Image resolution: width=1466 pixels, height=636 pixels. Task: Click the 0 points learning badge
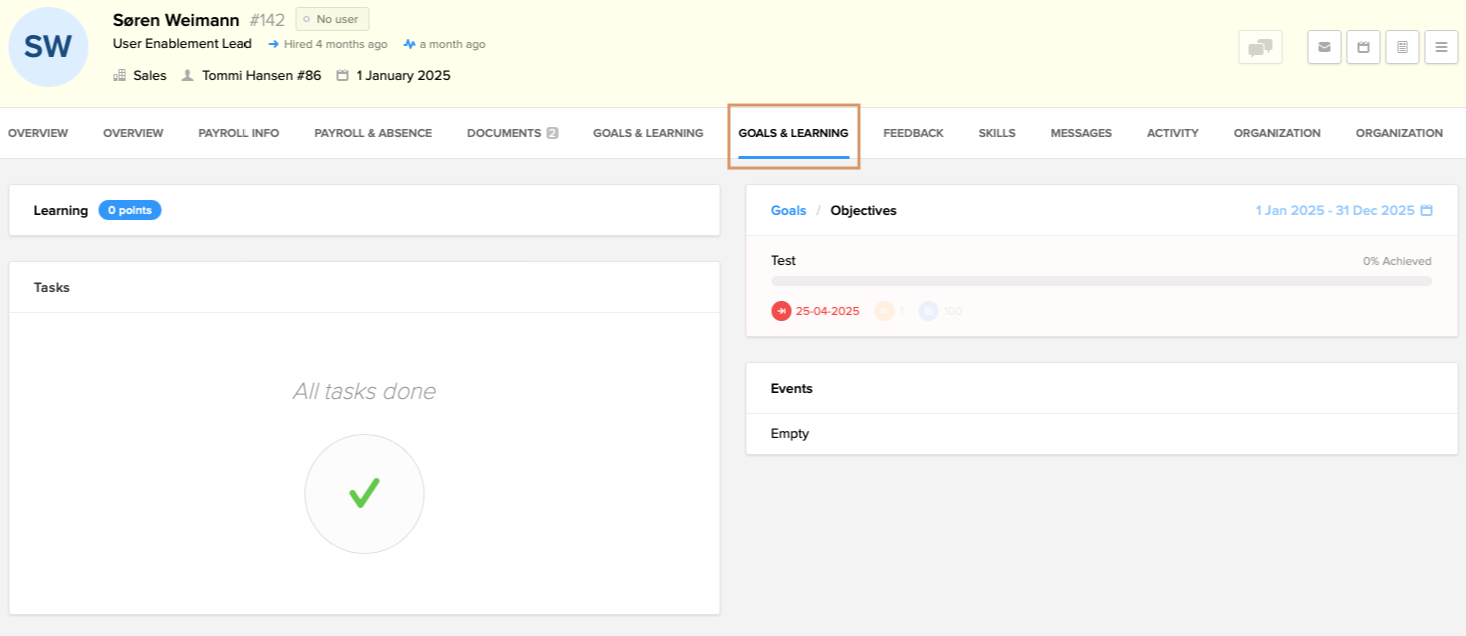click(129, 210)
